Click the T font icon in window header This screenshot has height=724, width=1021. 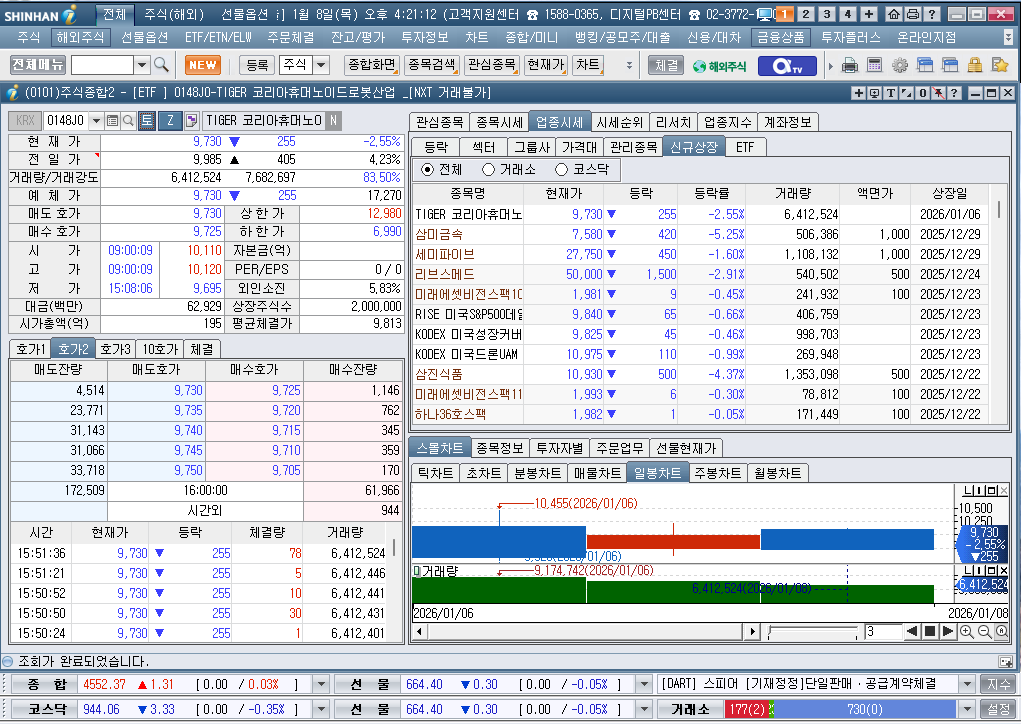coord(890,93)
